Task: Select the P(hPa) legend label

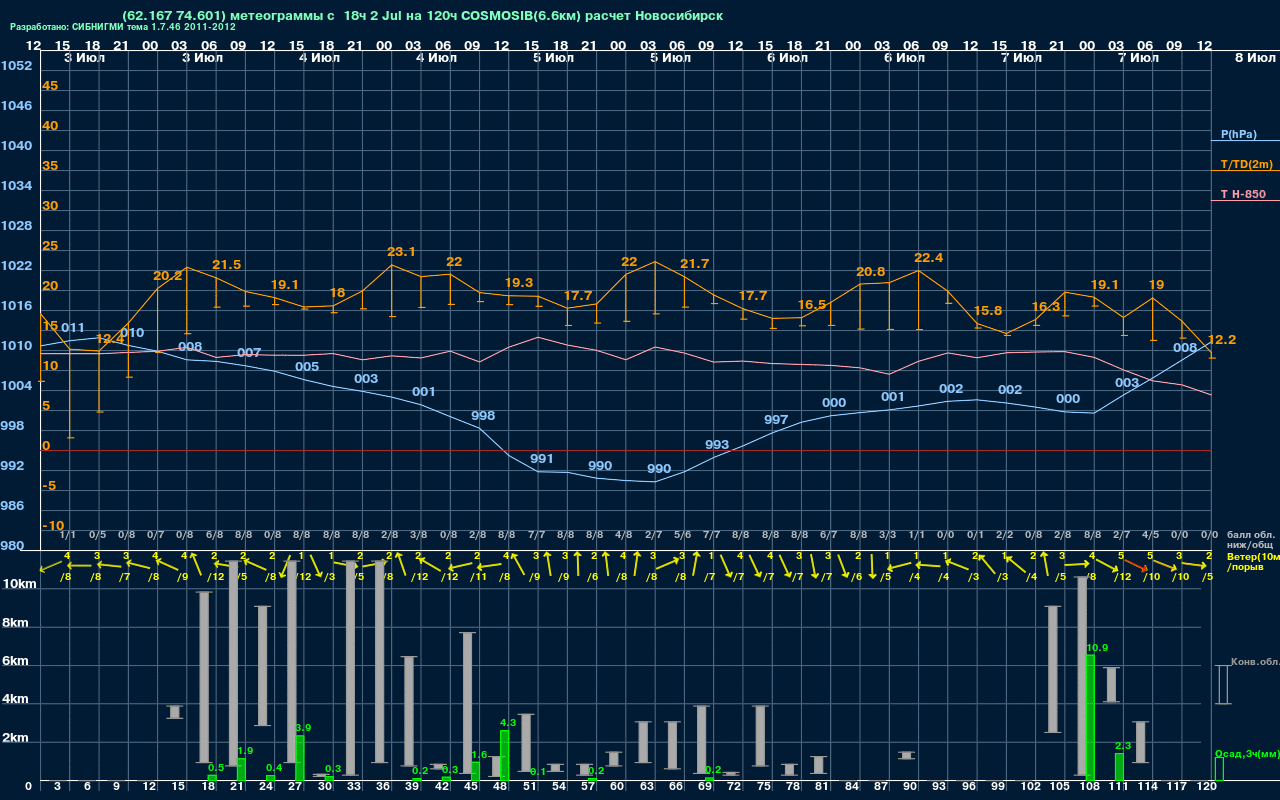Action: tap(1238, 134)
